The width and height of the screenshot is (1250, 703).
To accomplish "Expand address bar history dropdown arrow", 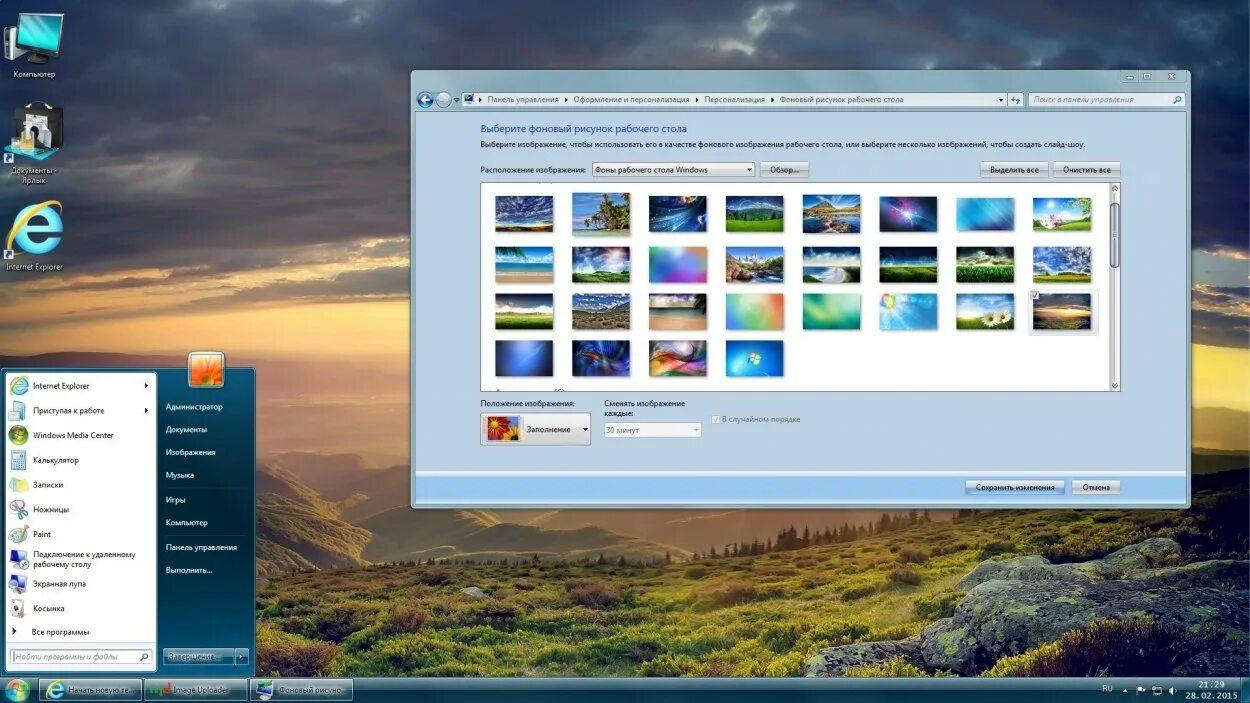I will click(1001, 100).
